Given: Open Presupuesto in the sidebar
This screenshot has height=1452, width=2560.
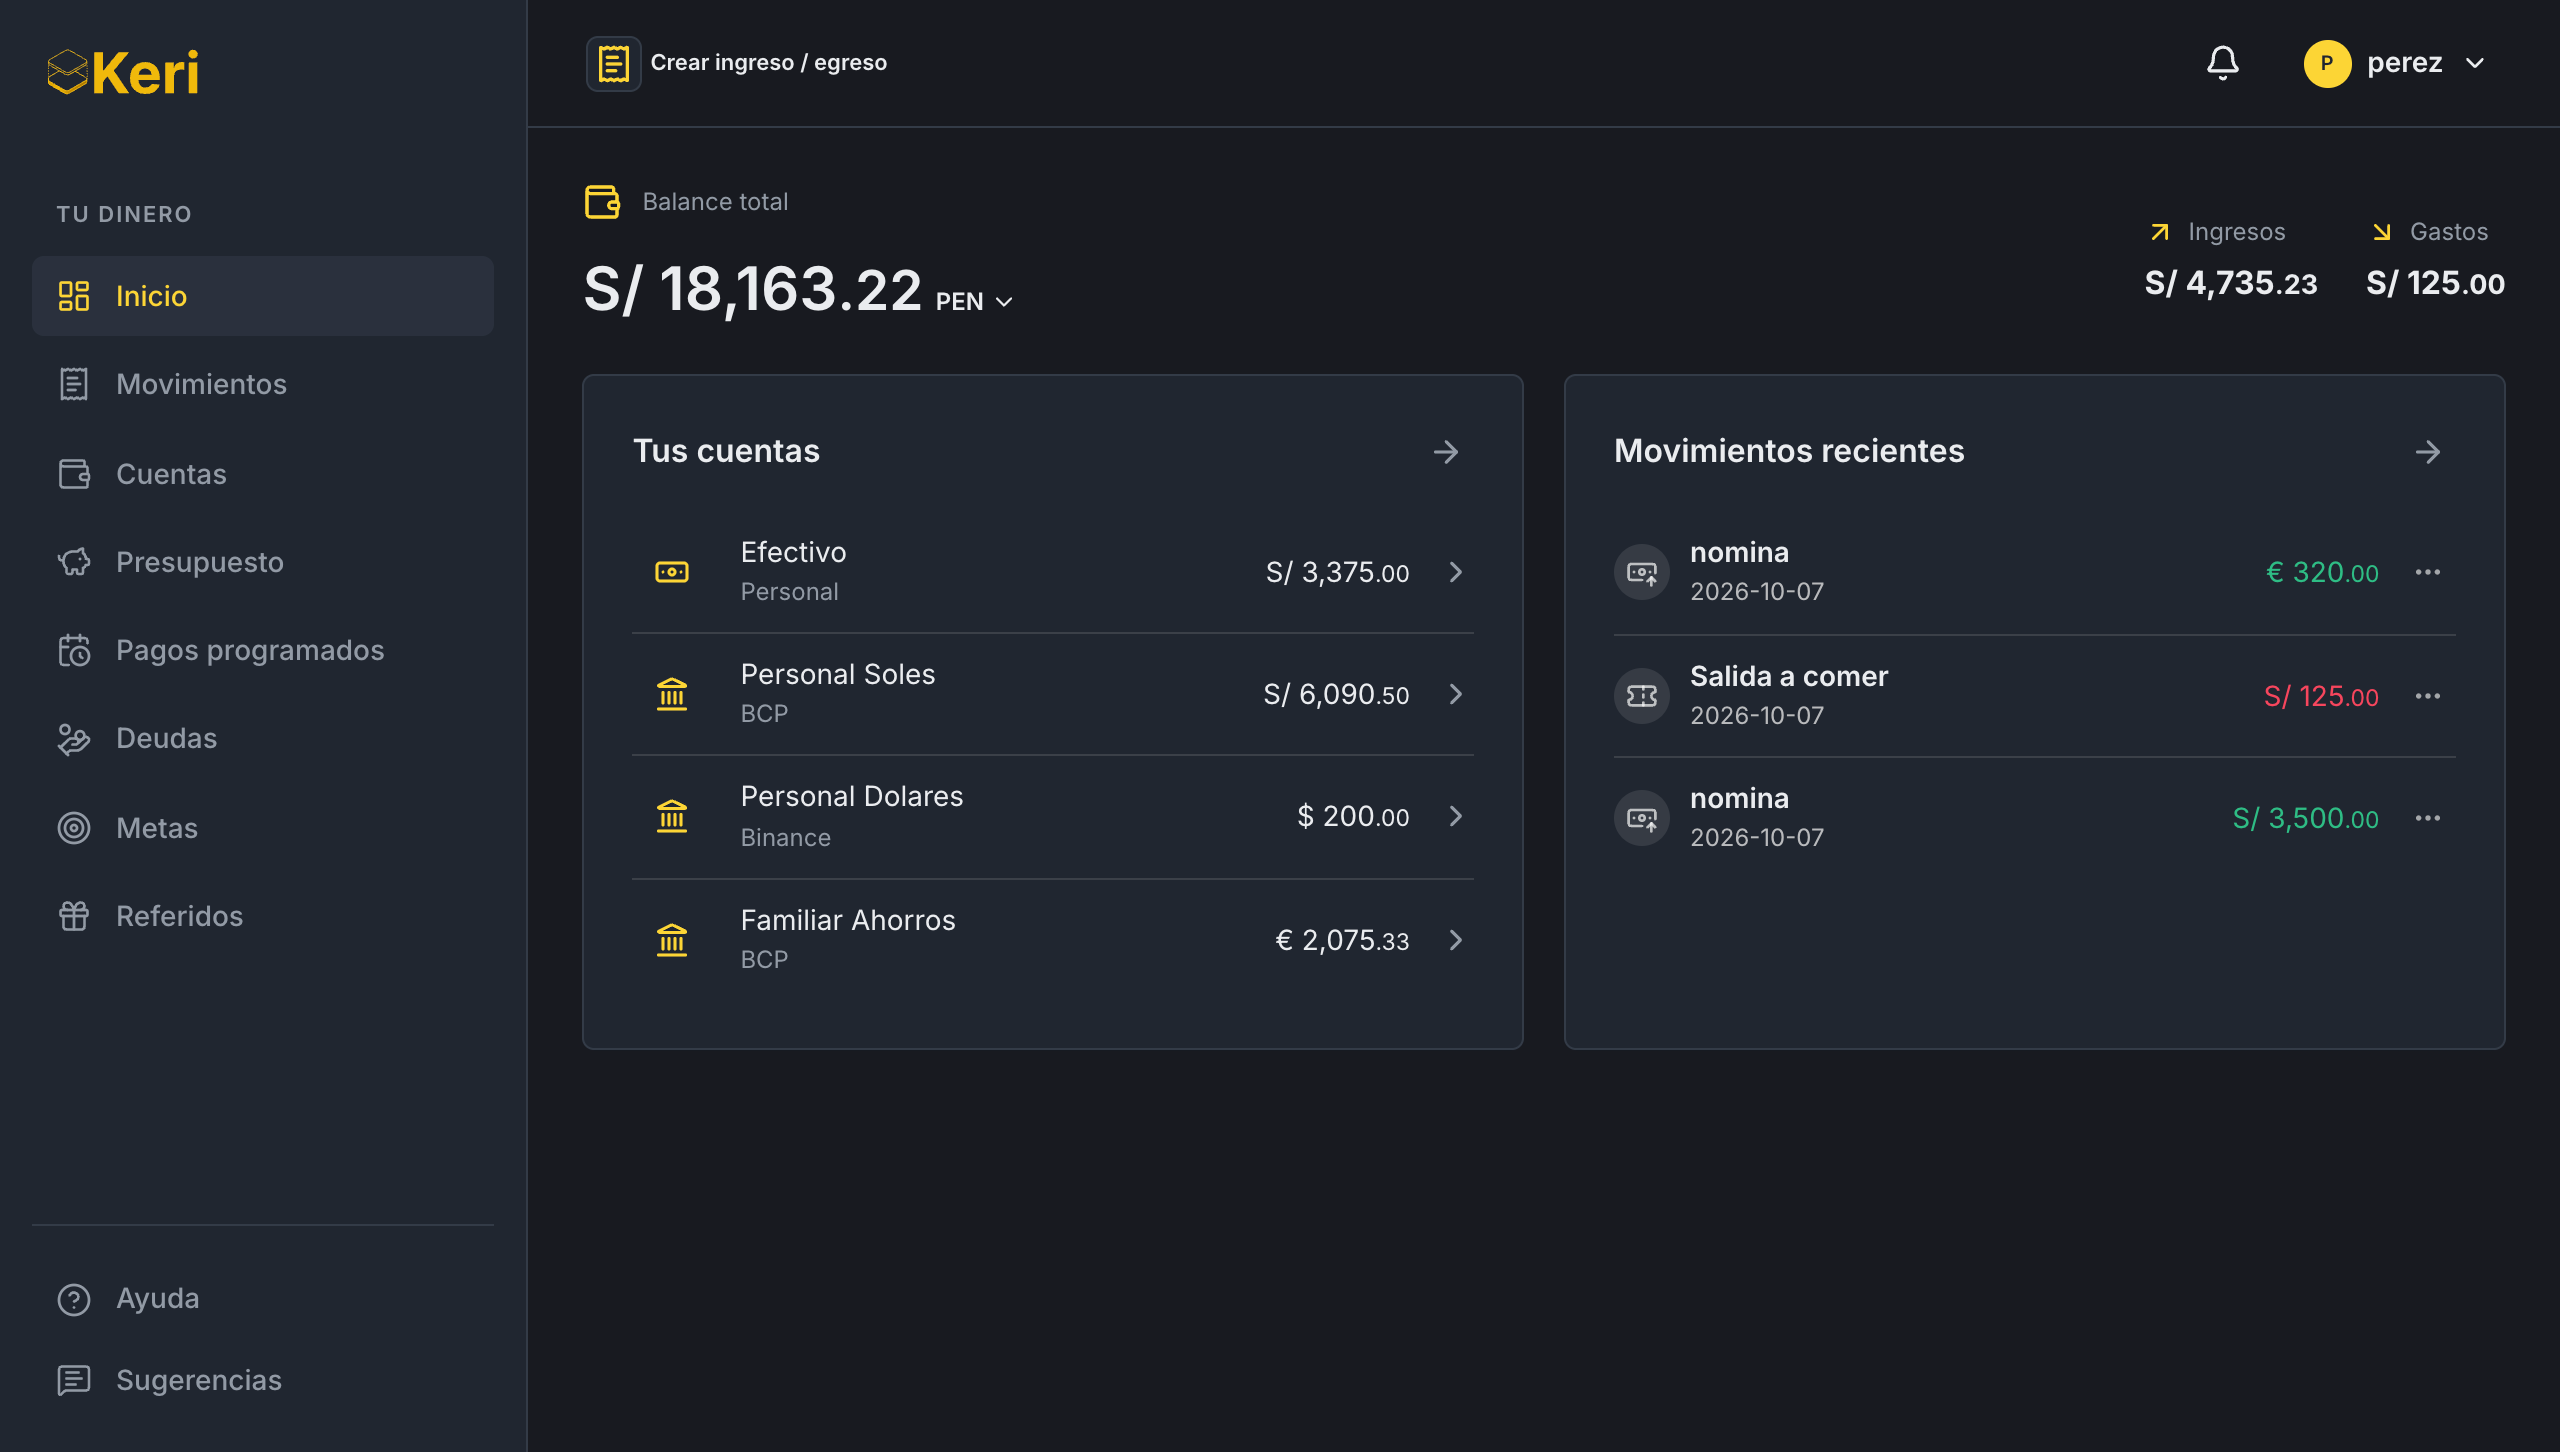Looking at the screenshot, I should click(263, 562).
